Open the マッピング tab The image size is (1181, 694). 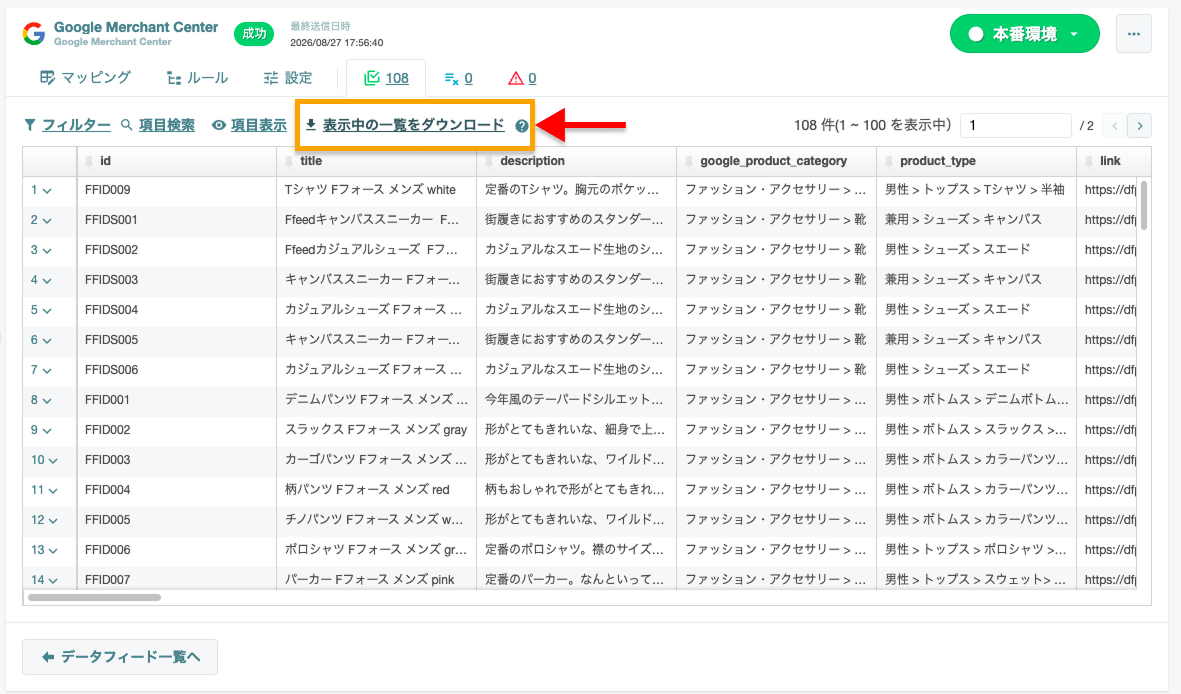(85, 78)
